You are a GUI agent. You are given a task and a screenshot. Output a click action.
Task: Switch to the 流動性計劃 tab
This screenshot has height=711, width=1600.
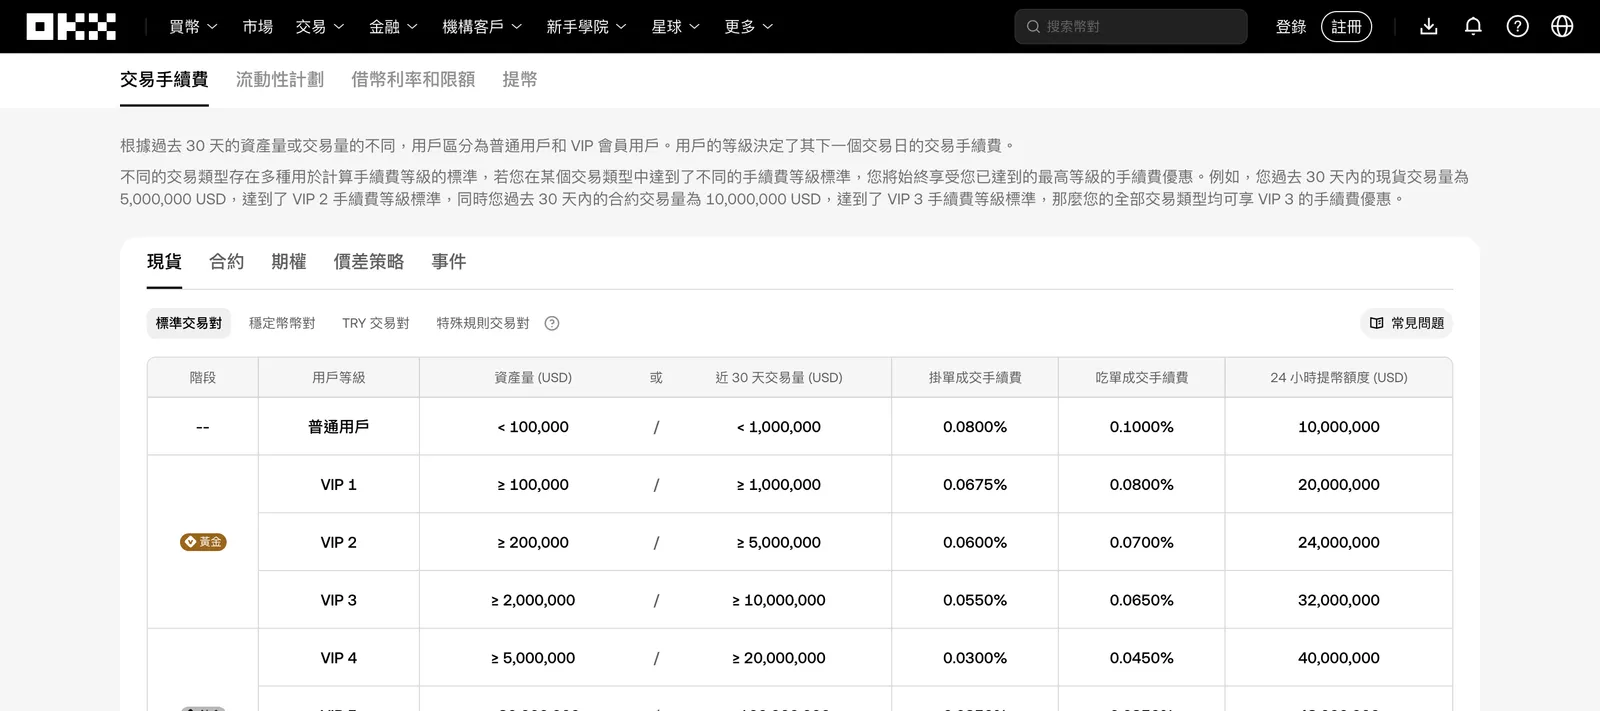[280, 79]
